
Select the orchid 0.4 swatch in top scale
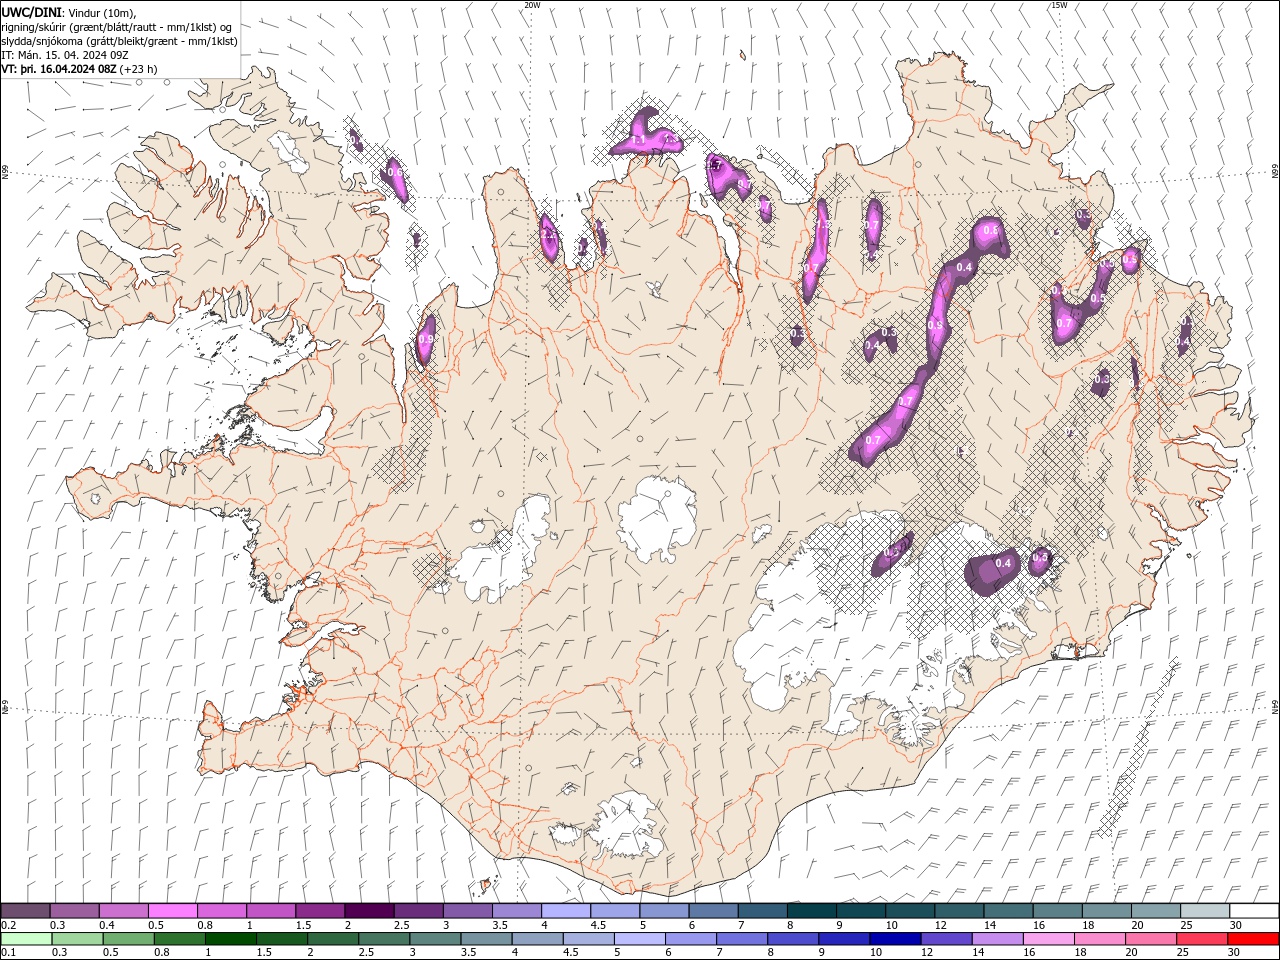(124, 911)
